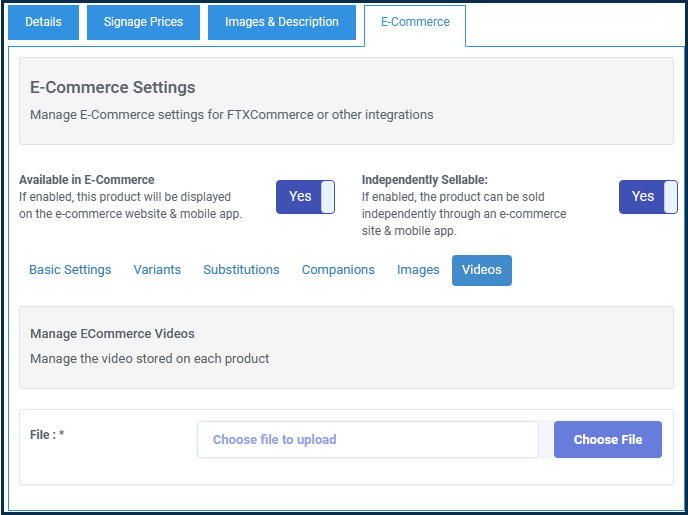Switch to the Images sub-tab
The image size is (688, 515).
418,270
